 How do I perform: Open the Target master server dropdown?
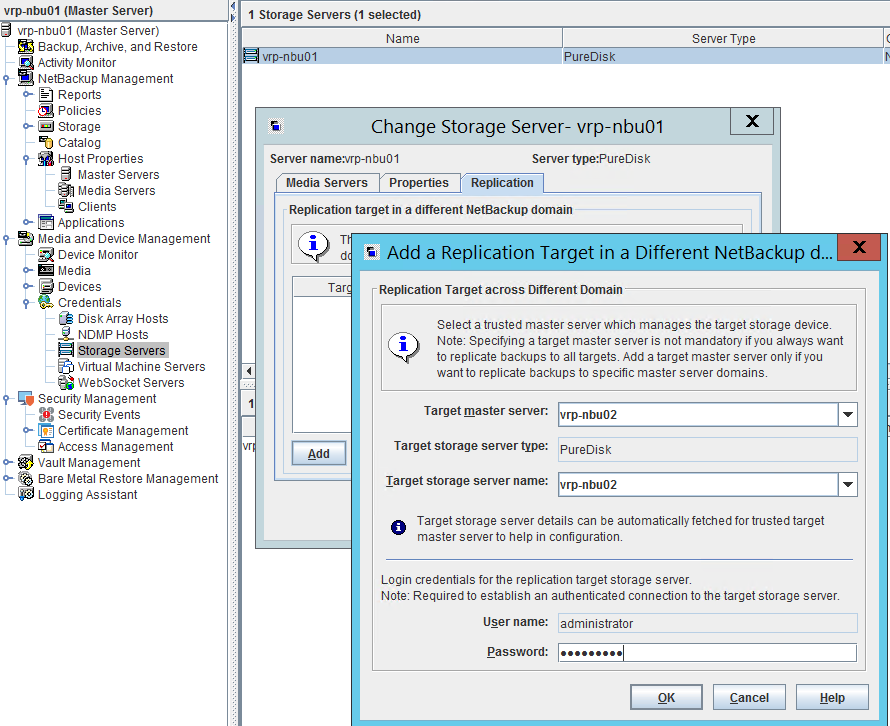coord(847,414)
